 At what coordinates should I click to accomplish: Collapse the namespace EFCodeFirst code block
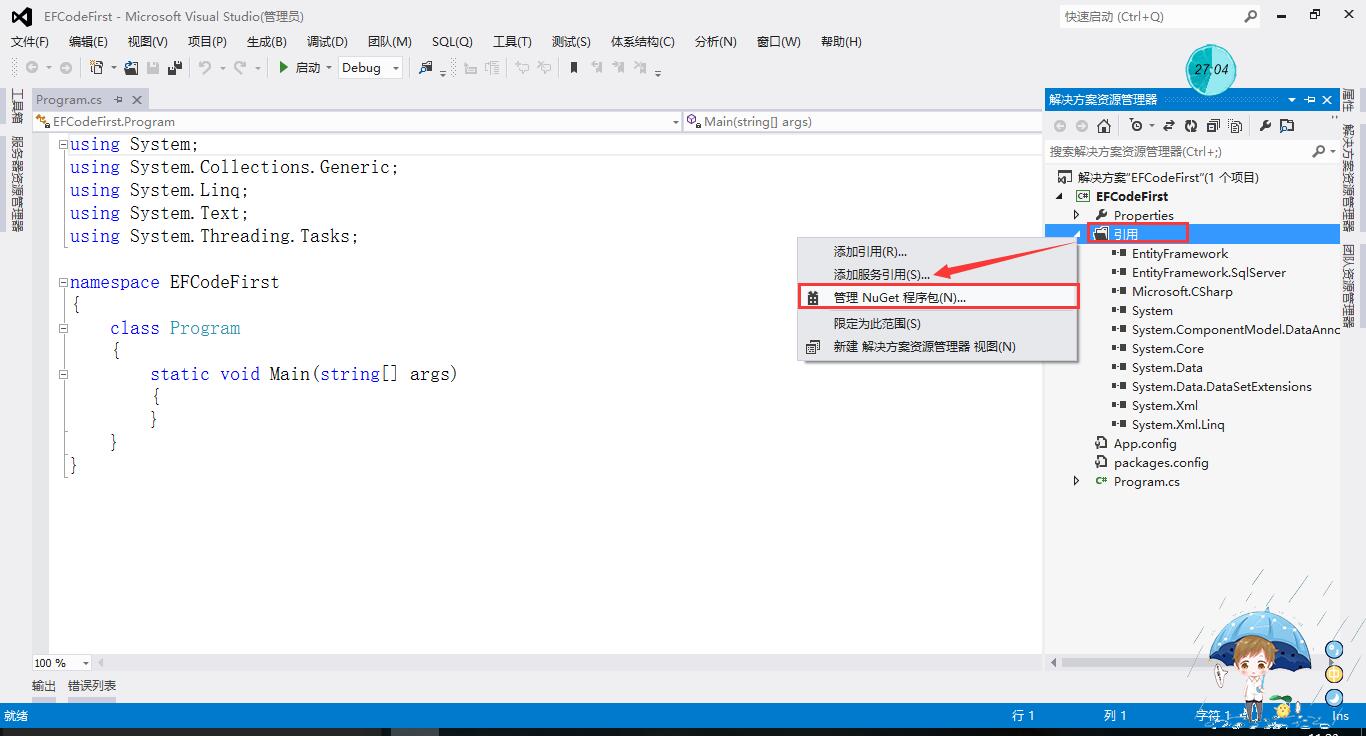click(63, 282)
